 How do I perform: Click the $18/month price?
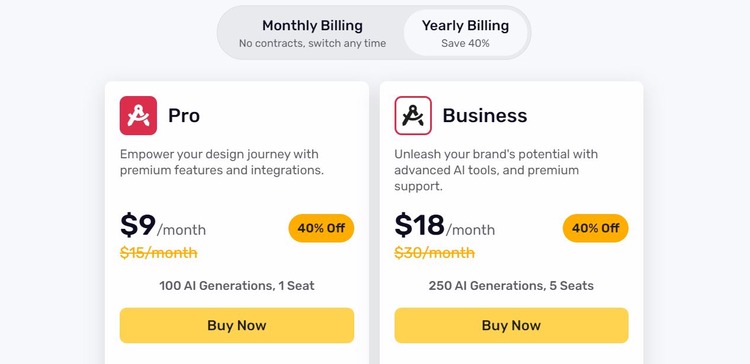coord(444,225)
